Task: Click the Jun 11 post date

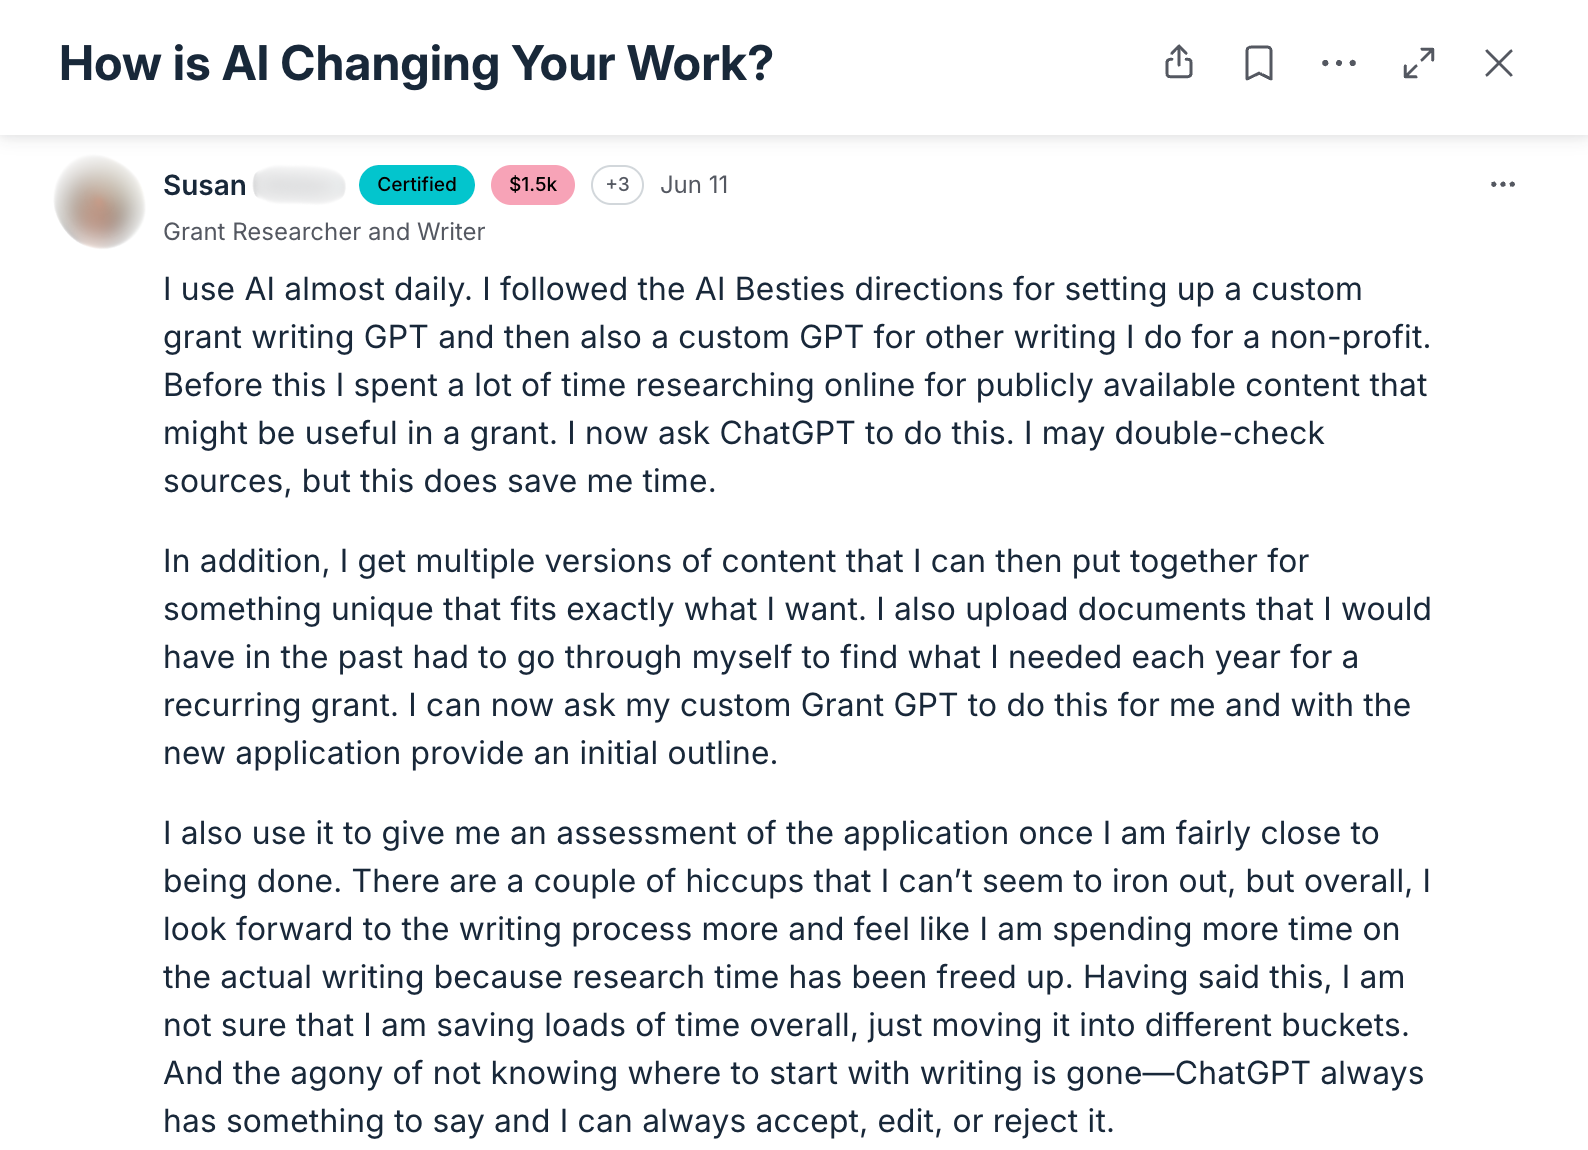Action: point(694,185)
